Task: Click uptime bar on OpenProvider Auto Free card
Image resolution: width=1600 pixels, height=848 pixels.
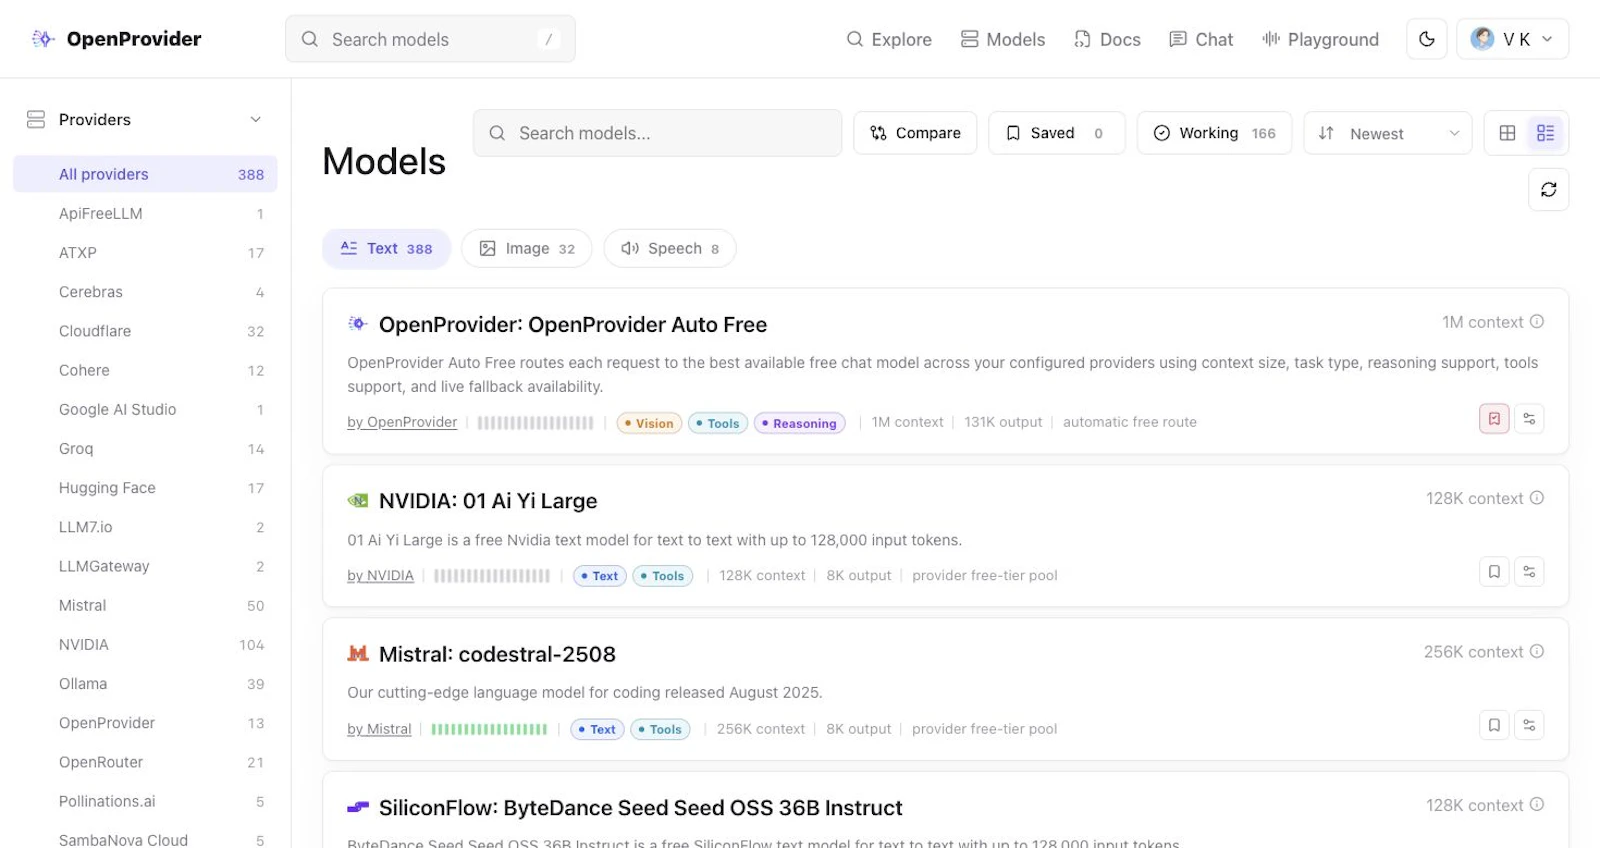Action: tap(535, 424)
